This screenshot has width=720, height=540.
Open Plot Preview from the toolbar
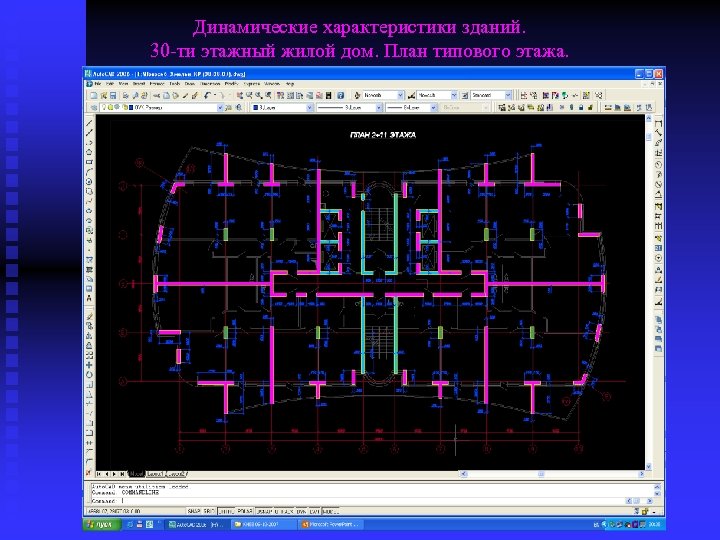[135, 95]
